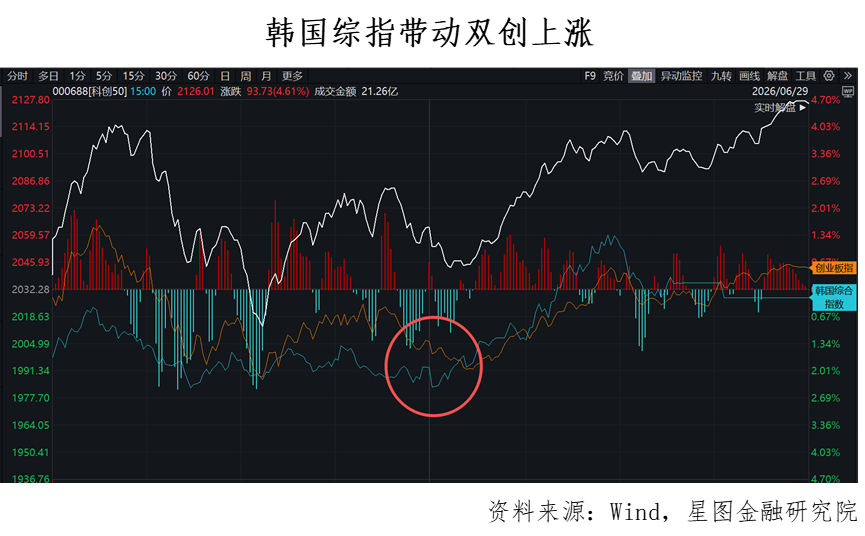Switch to the 周 weekly chart
Screen dimensions: 865x536
click(x=245, y=76)
